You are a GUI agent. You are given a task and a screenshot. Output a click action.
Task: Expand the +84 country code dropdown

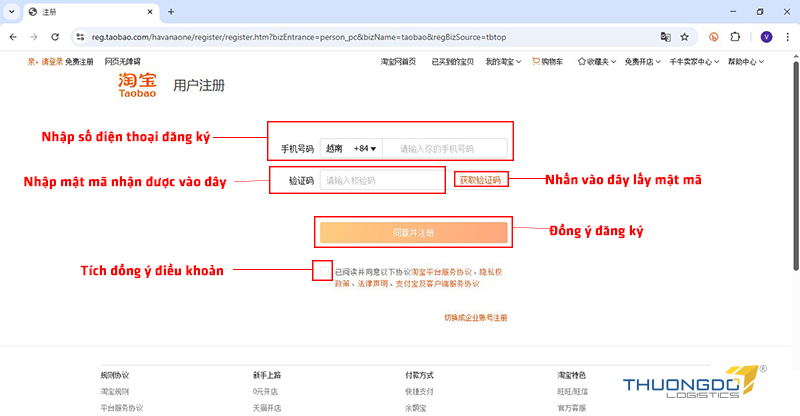tap(364, 149)
